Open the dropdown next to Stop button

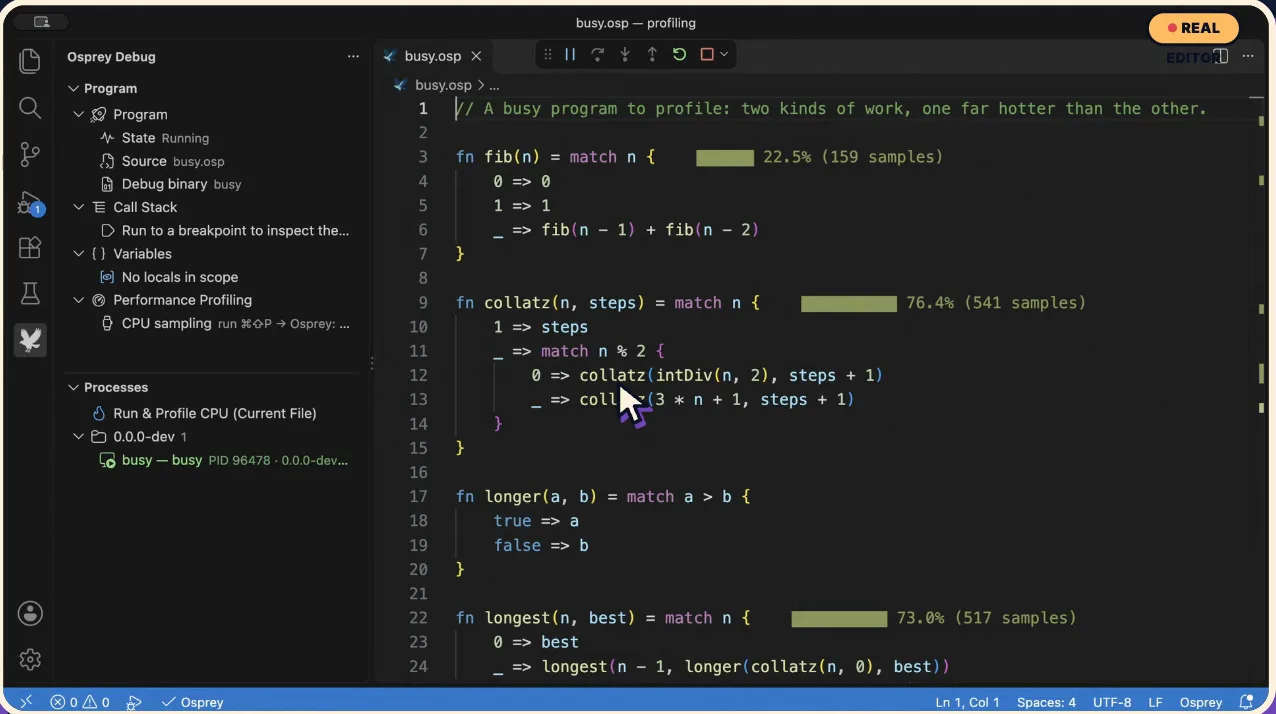click(x=724, y=55)
